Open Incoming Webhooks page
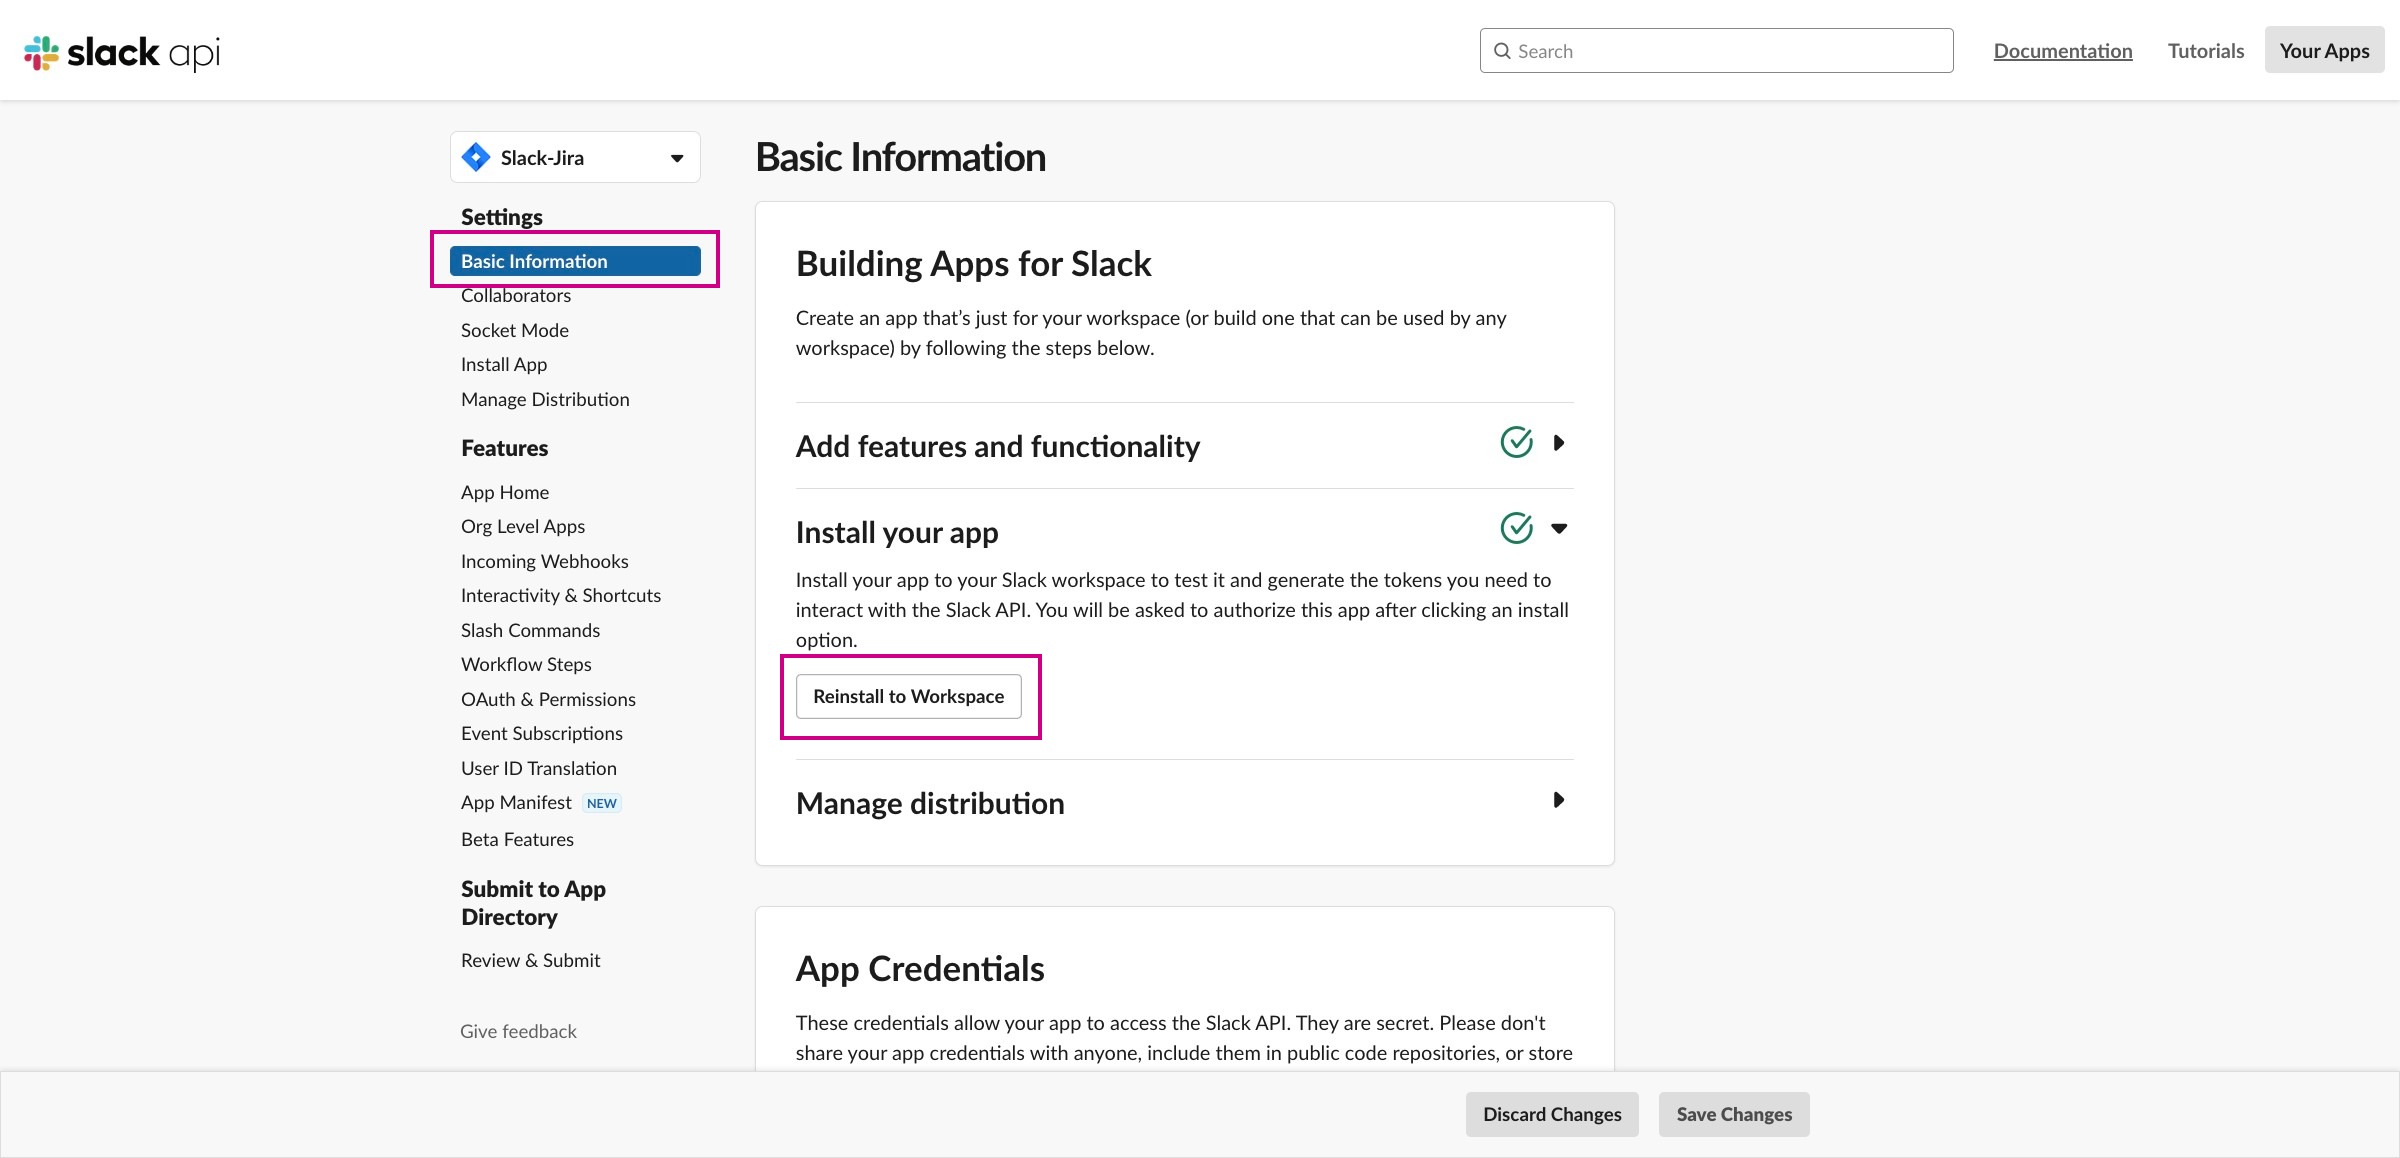The height and width of the screenshot is (1158, 2400). [545, 561]
